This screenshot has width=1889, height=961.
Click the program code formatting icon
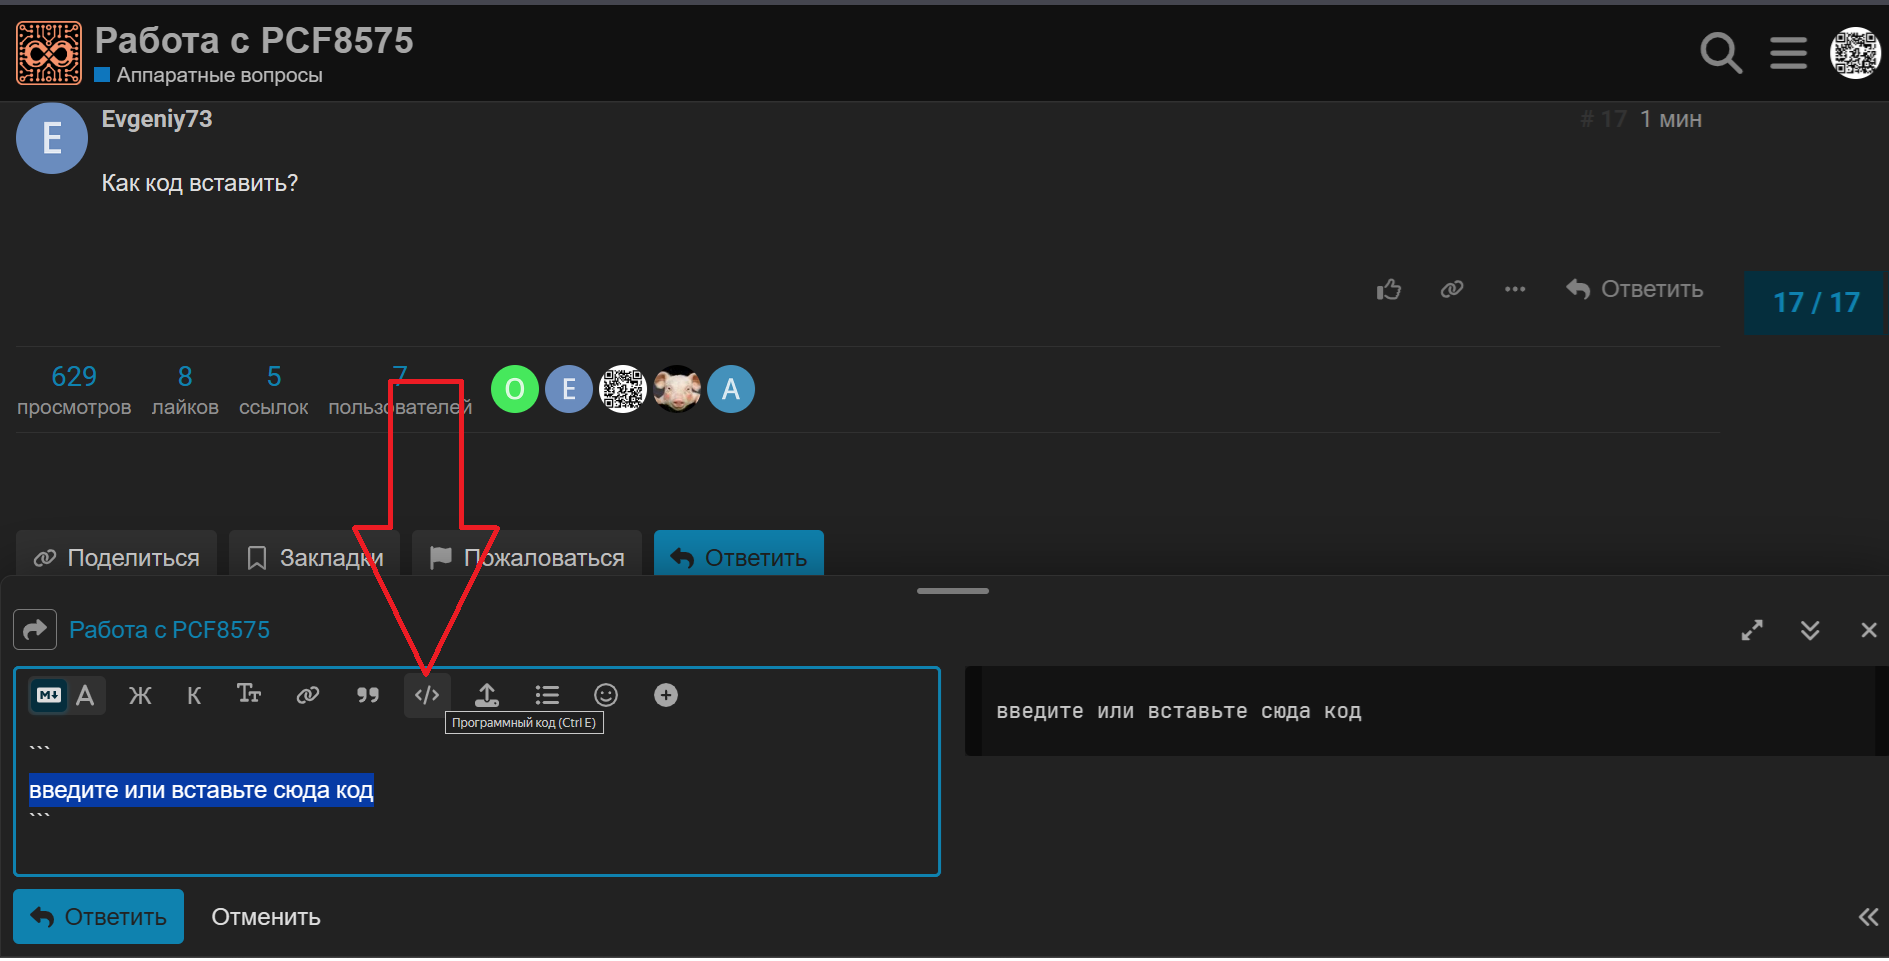click(427, 695)
